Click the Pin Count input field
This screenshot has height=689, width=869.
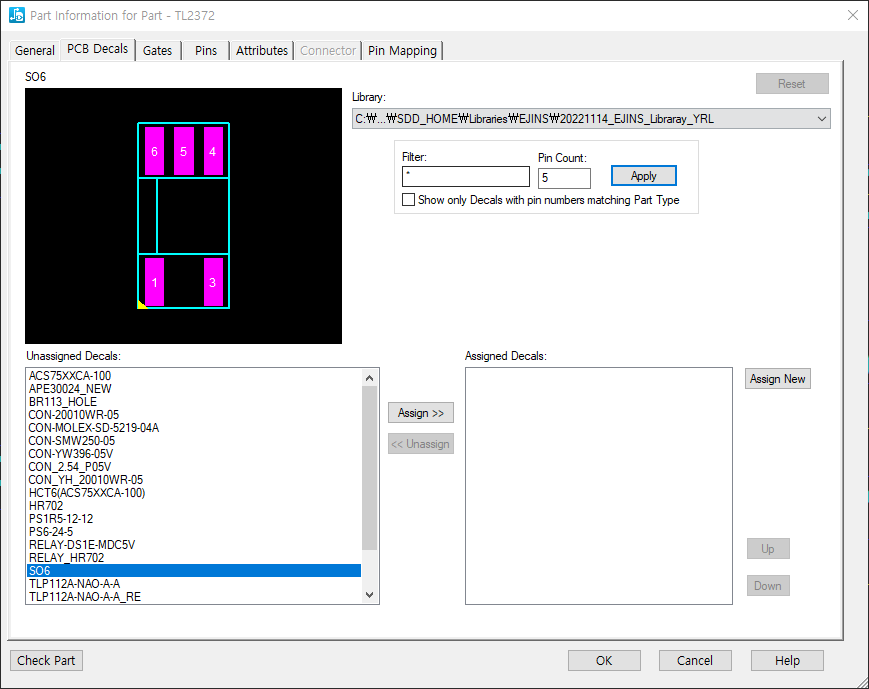tap(564, 178)
